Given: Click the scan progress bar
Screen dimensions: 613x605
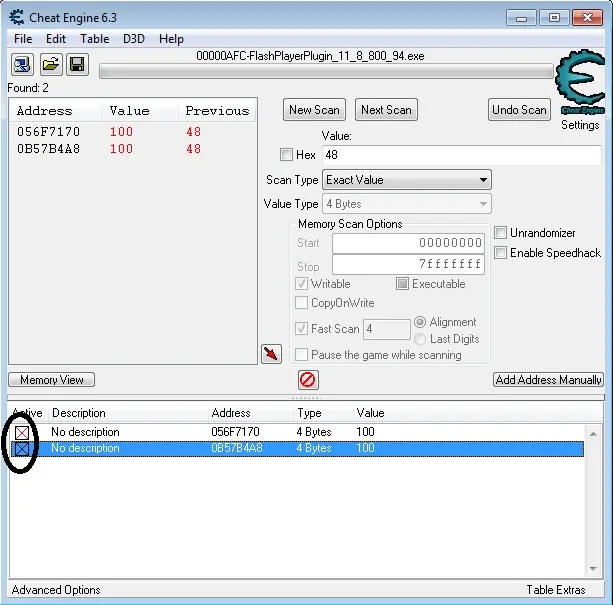Looking at the screenshot, I should point(326,71).
